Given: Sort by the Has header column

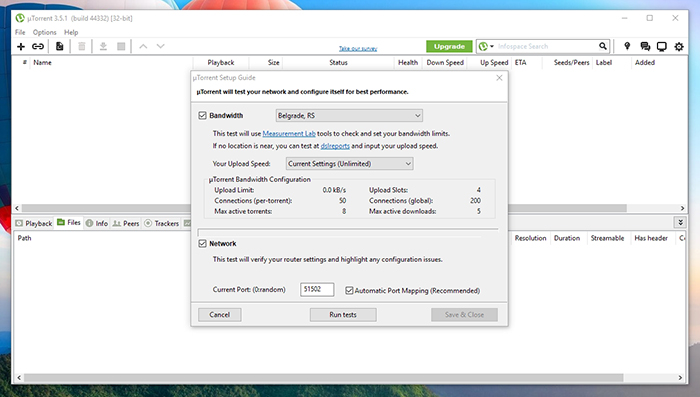Looking at the screenshot, I should (x=651, y=238).
